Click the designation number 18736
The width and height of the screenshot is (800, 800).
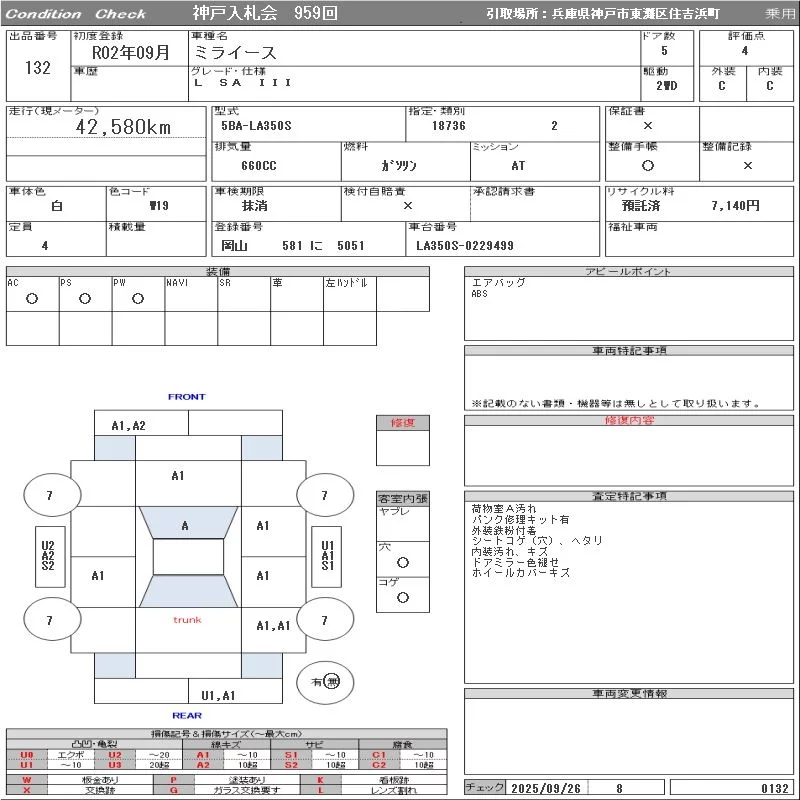pyautogui.click(x=448, y=126)
